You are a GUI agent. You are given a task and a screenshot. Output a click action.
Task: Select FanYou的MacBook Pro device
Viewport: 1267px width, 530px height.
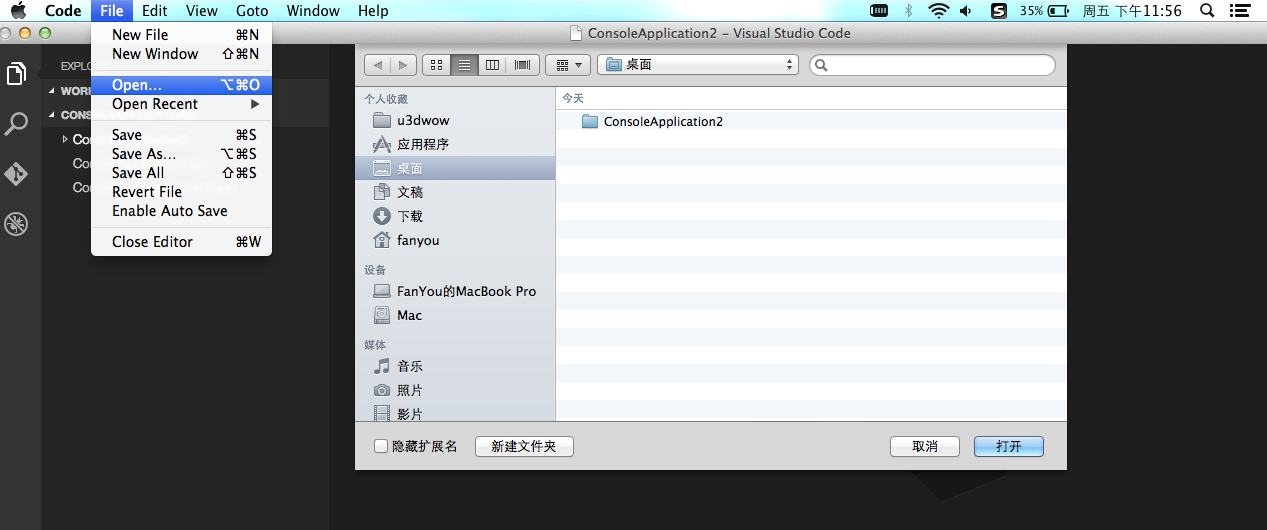click(455, 291)
